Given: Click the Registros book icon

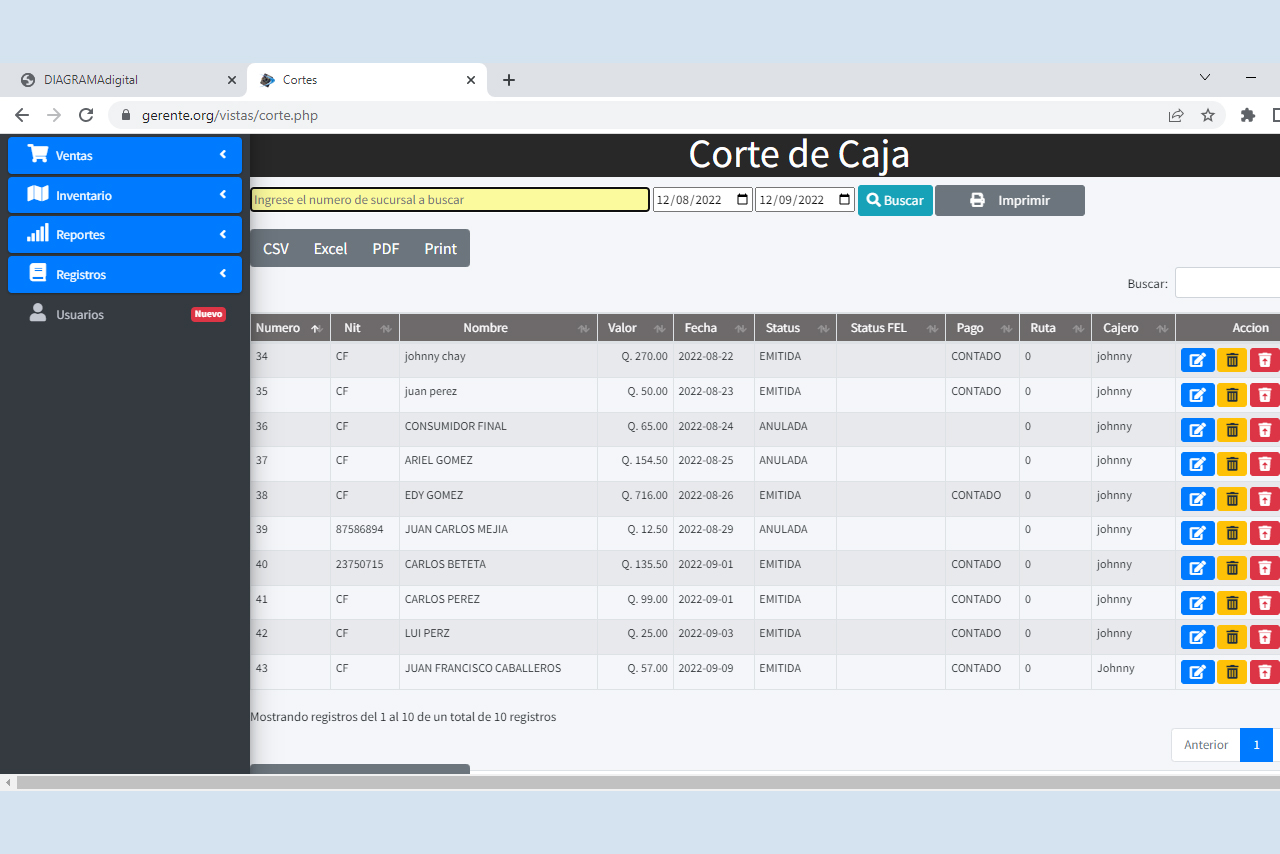Looking at the screenshot, I should click(x=38, y=273).
